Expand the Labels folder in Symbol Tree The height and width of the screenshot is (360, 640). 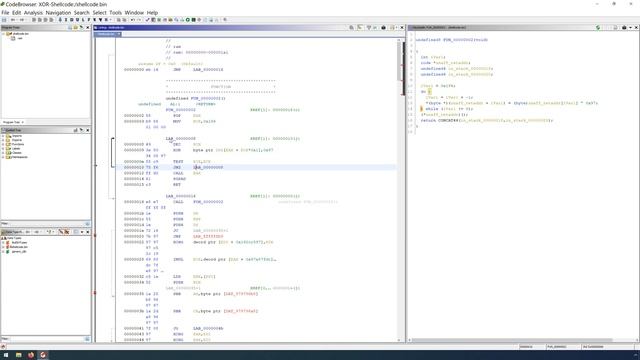click(3, 149)
